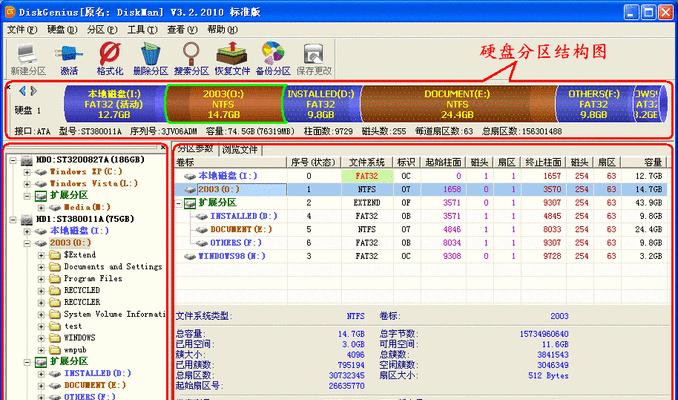Select 本地磁盘(I:) FAT32 block in disk map
The width and height of the screenshot is (678, 400).
114,104
